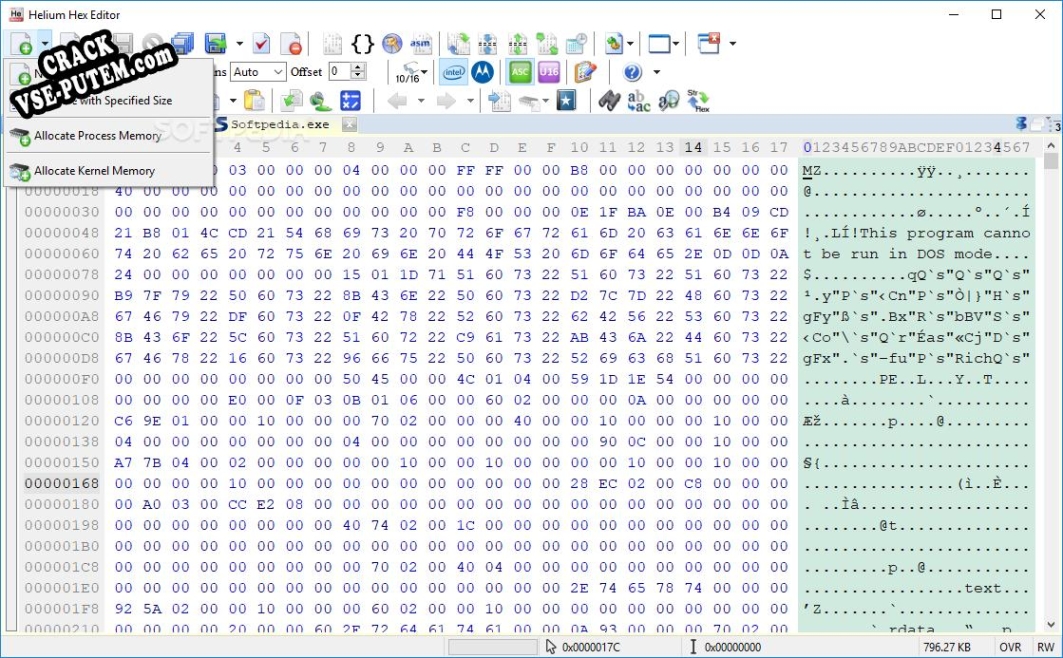Toggle ASC ASCII text encoding
The height and width of the screenshot is (658, 1063).
click(x=520, y=72)
